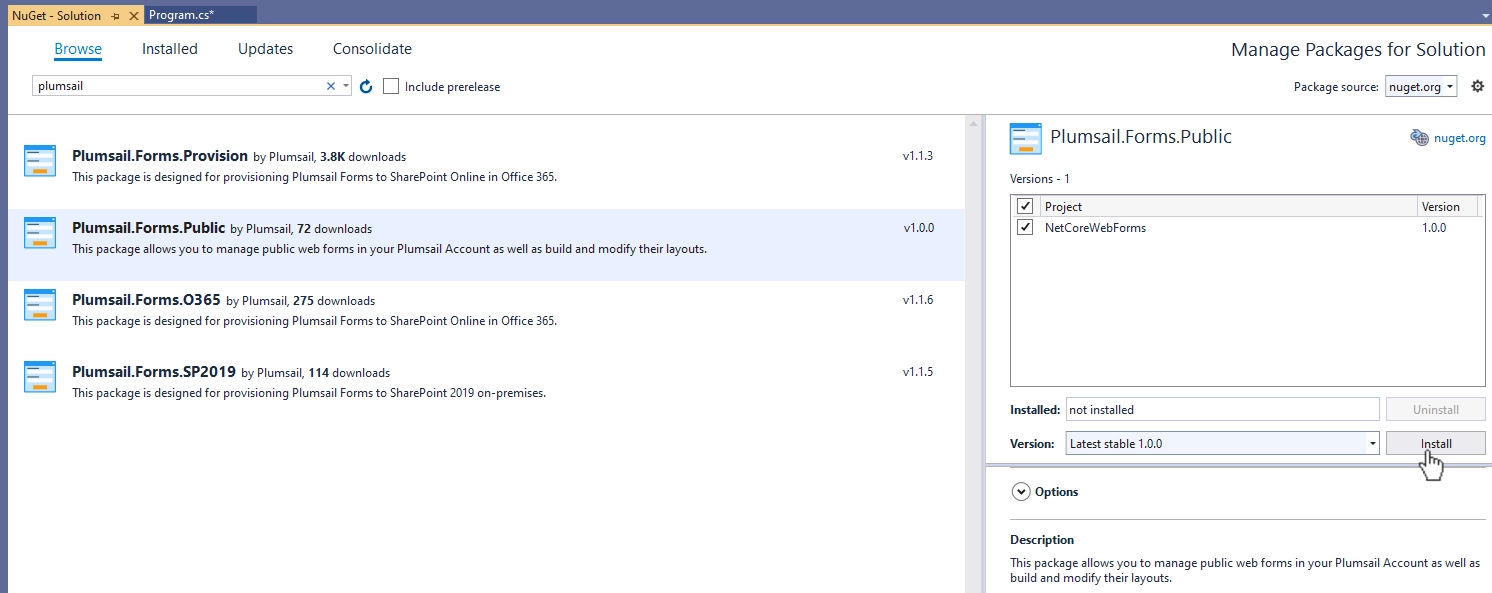Screen dimensions: 1492x593
Task: Select Plumsail.Forms.SP2019 package title
Action: point(154,372)
